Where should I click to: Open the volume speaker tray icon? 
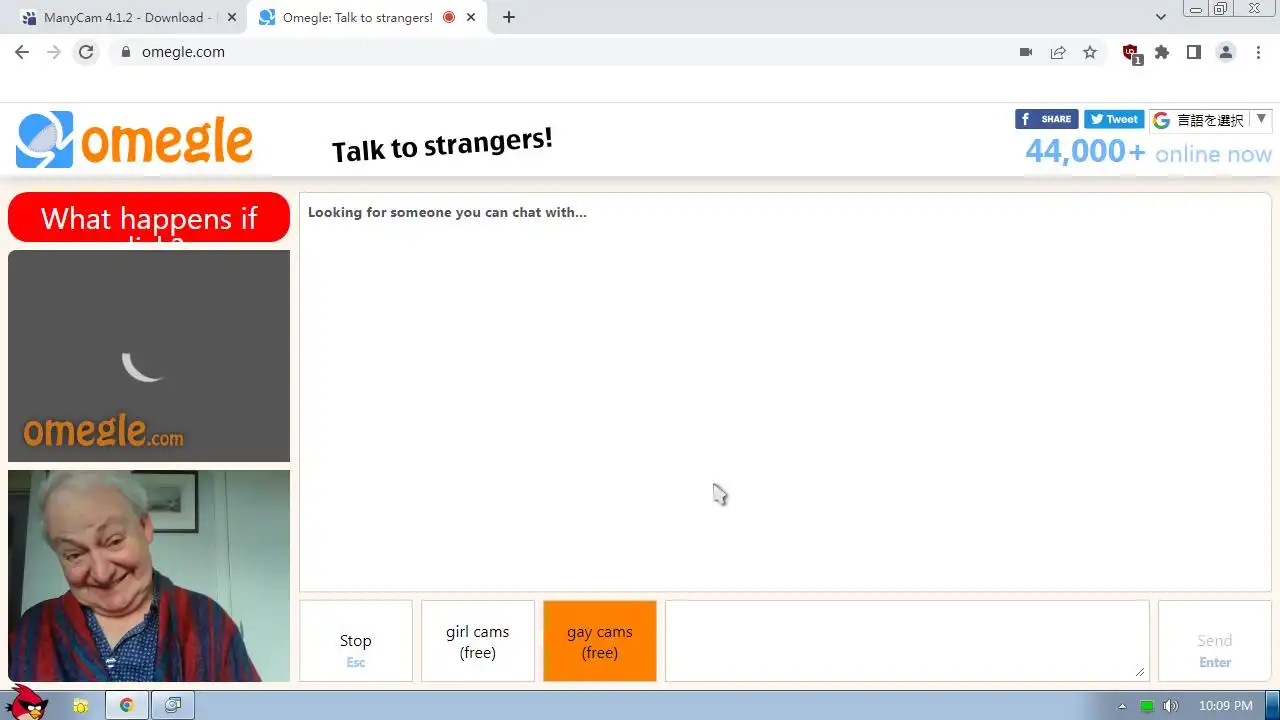coord(1171,706)
